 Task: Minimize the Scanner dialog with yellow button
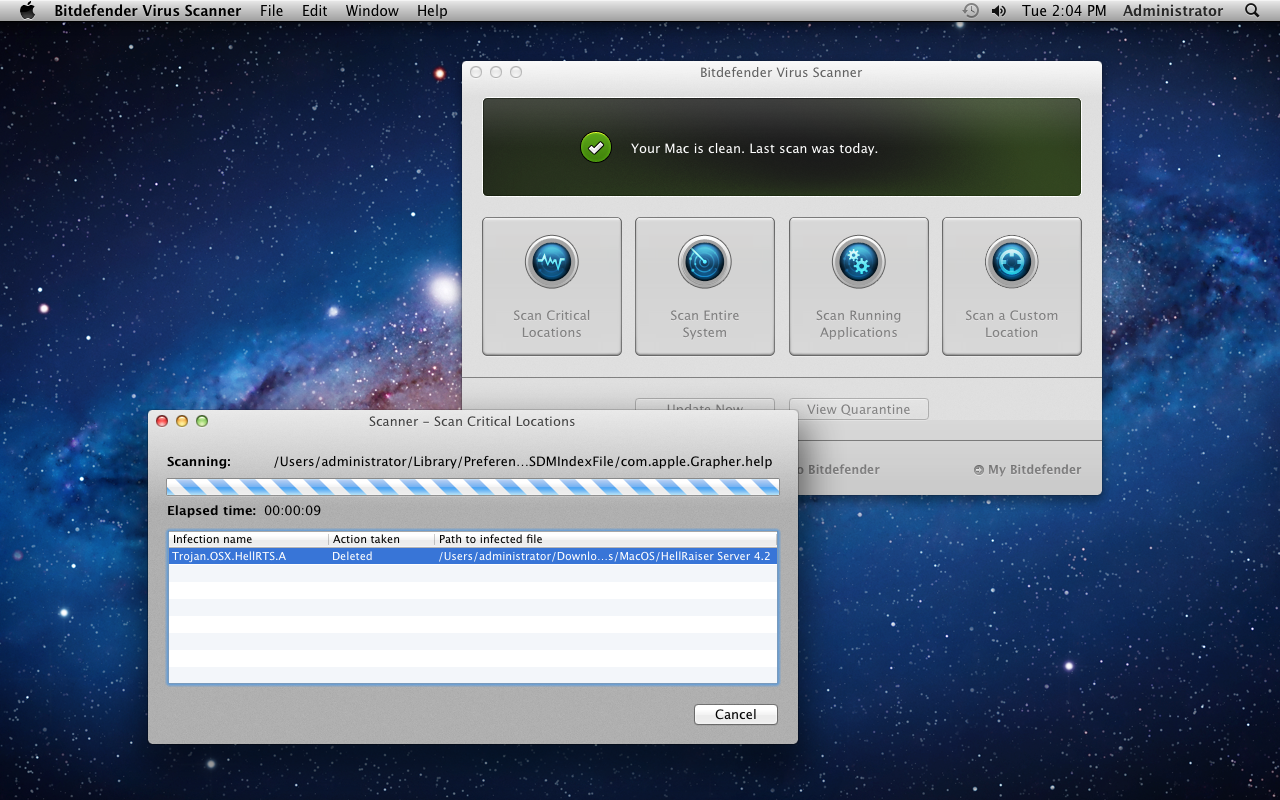pyautogui.click(x=182, y=421)
